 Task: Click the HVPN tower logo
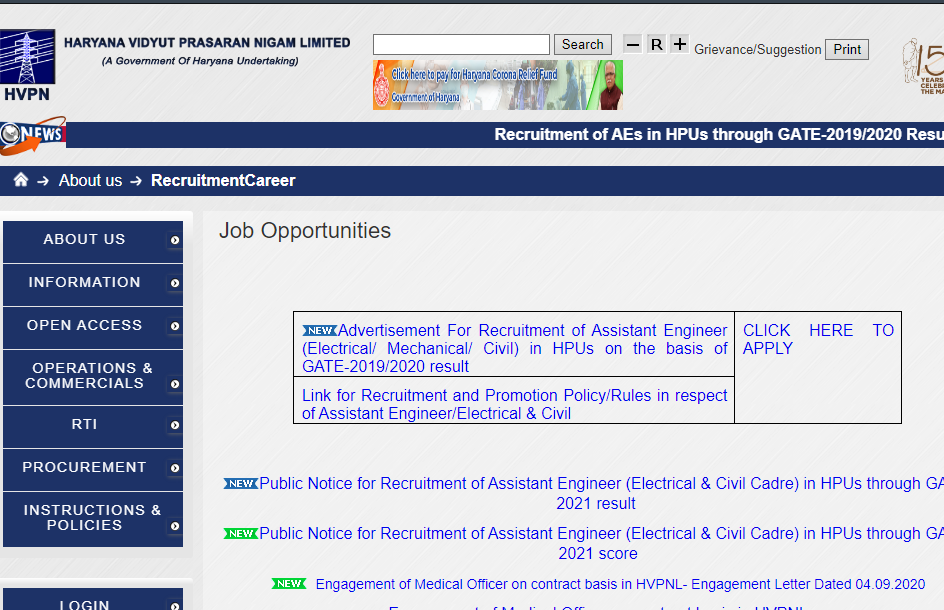pyautogui.click(x=28, y=65)
